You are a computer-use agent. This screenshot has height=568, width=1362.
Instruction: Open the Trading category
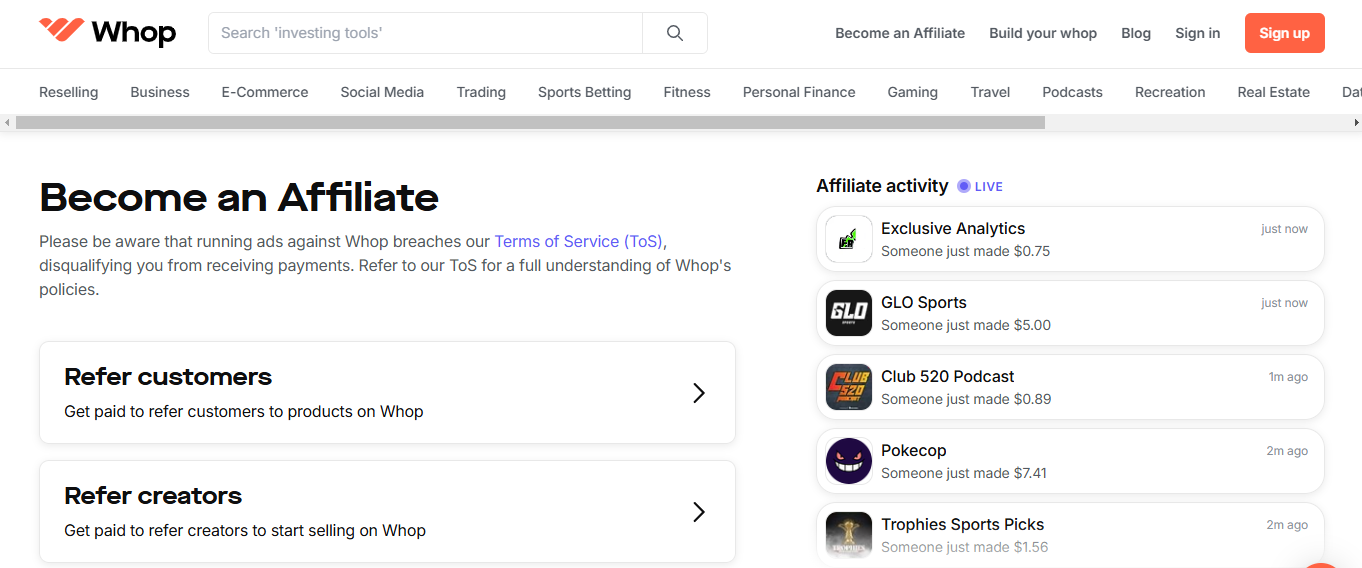(481, 92)
